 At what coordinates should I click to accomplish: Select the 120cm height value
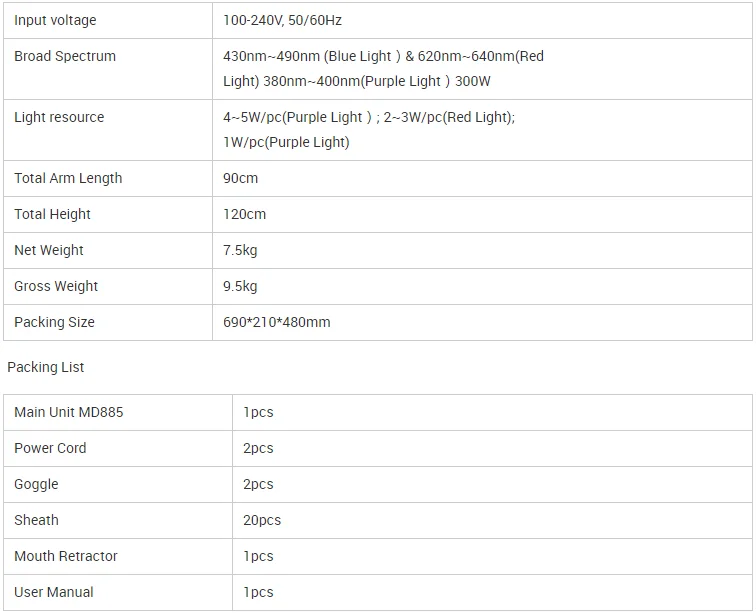pyautogui.click(x=245, y=214)
